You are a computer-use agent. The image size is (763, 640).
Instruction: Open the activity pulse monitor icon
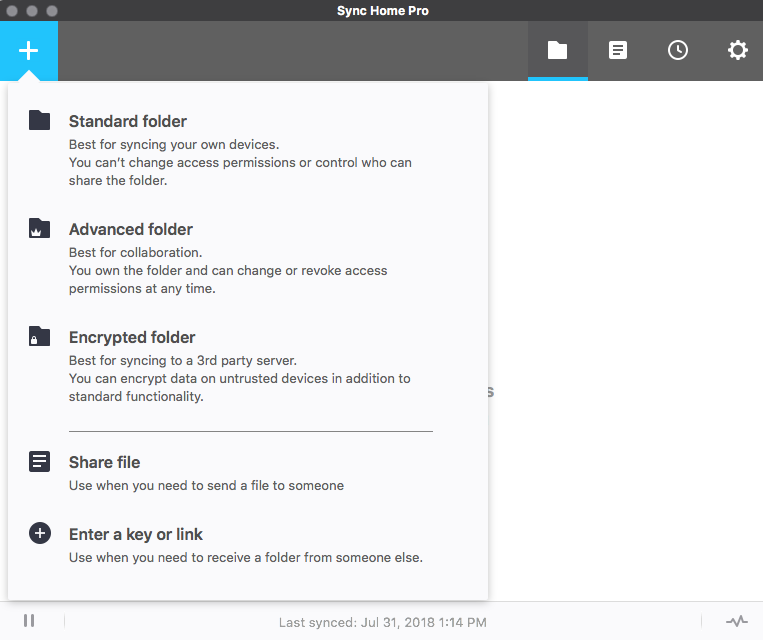pos(736,621)
